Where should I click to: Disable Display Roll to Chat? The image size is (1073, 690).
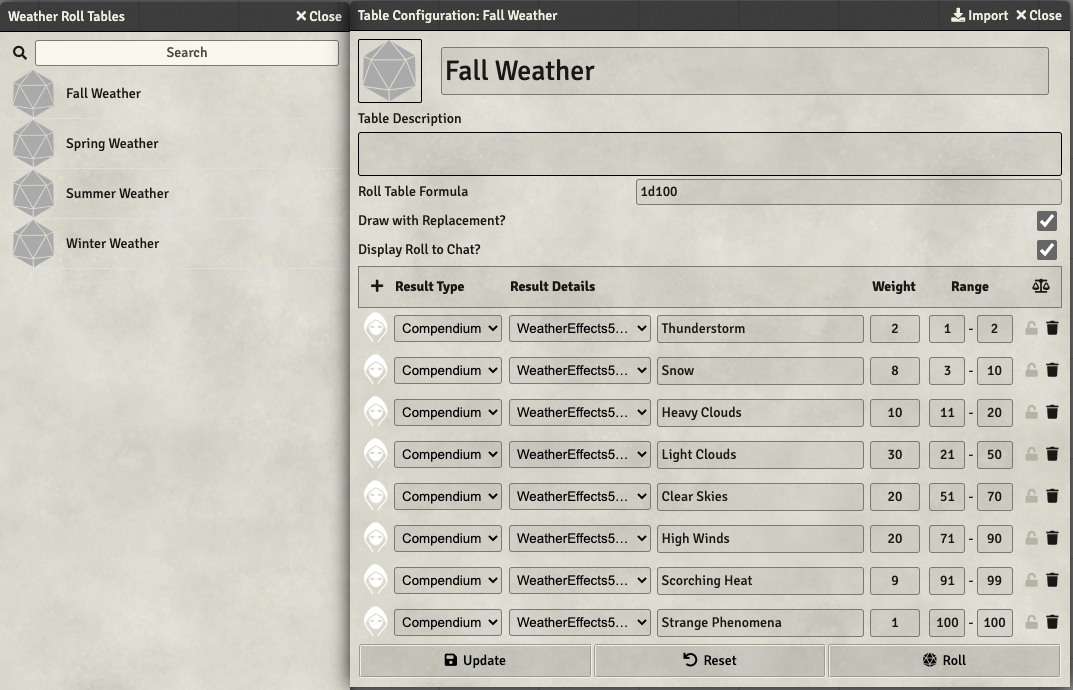coord(1047,250)
